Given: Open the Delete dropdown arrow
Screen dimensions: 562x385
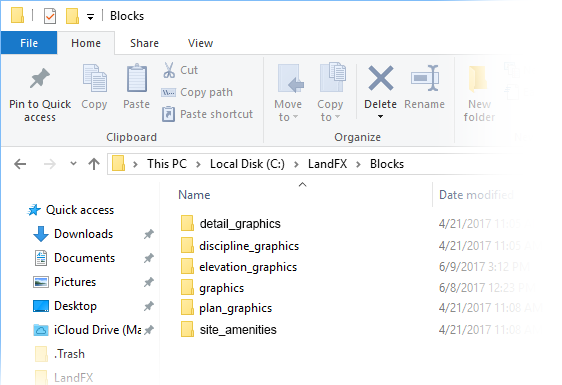Looking at the screenshot, I should click(381, 117).
